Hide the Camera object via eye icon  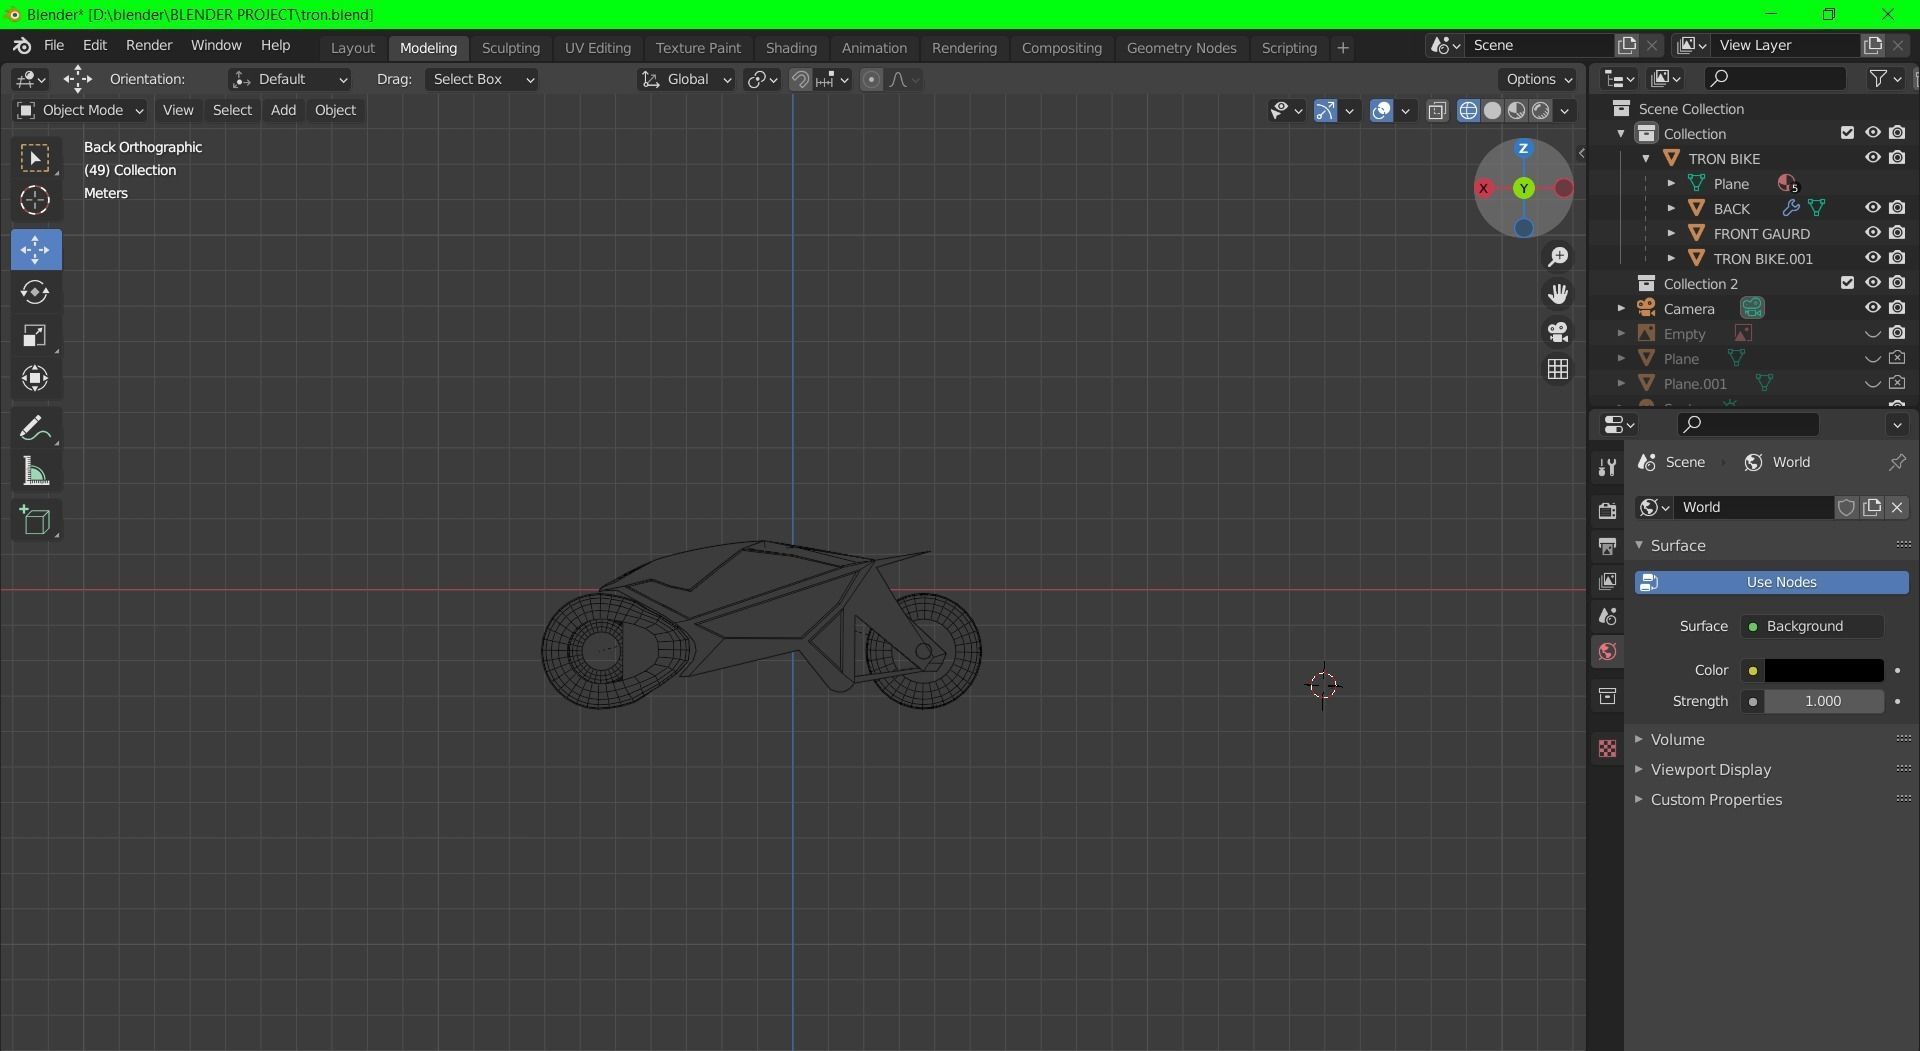[1872, 308]
